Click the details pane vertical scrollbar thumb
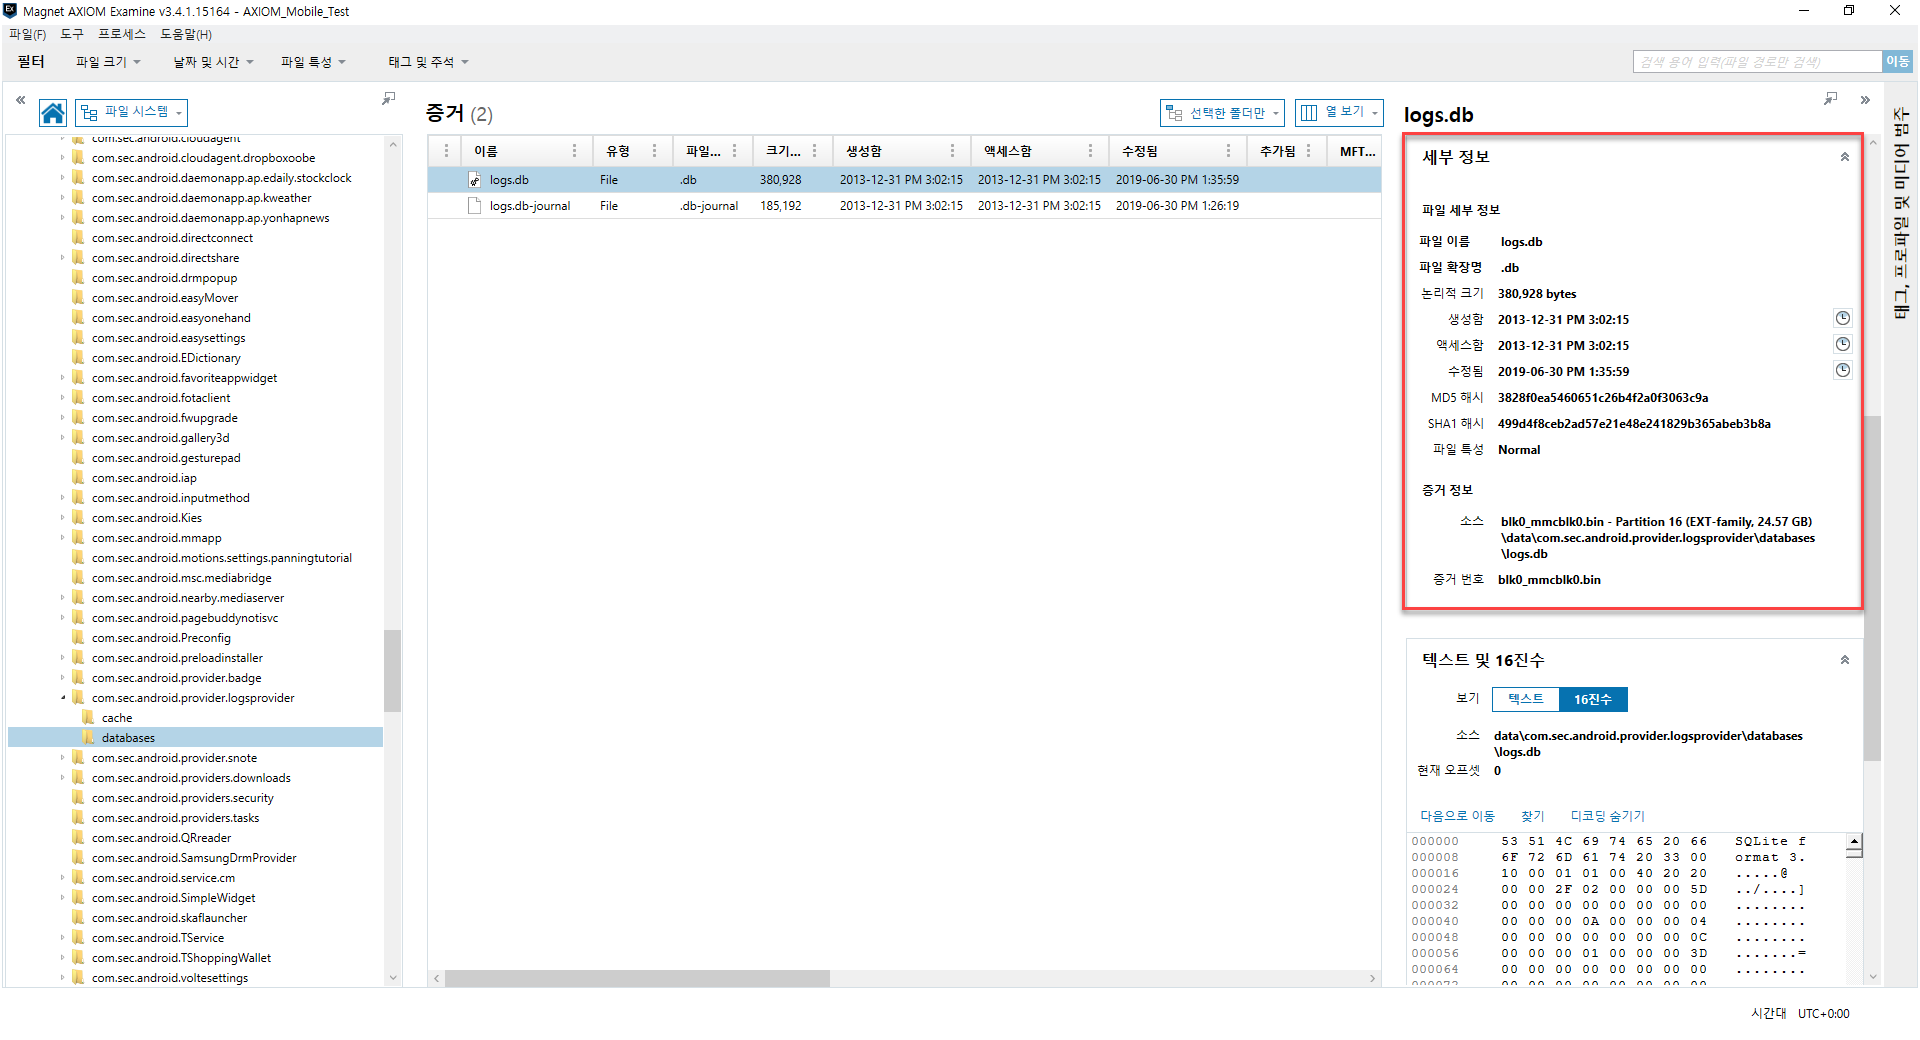 coord(1872,588)
